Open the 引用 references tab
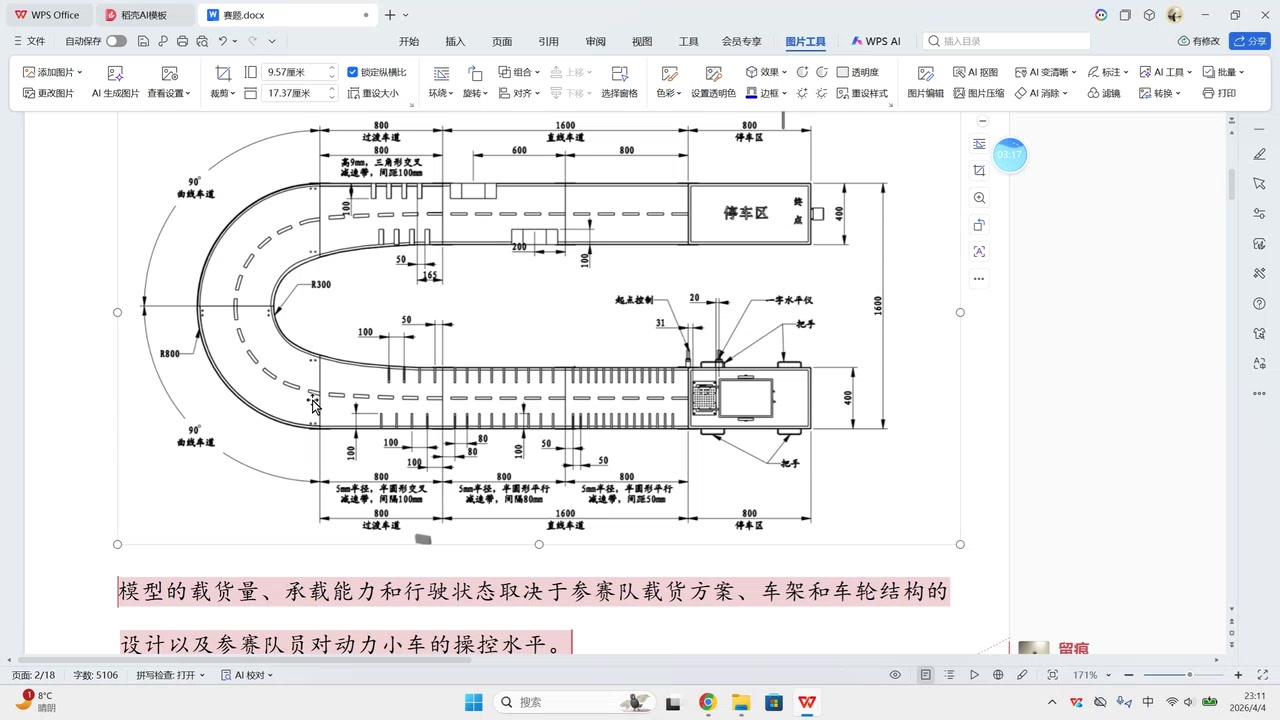The image size is (1280, 720). 548,41
